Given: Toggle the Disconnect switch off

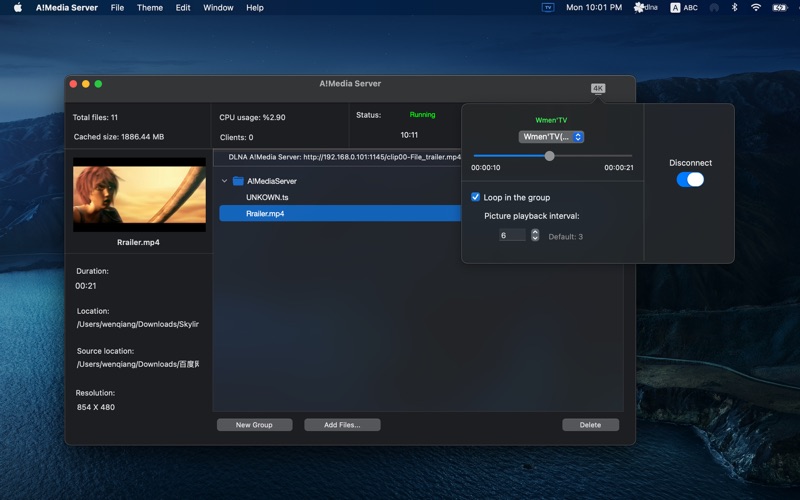Looking at the screenshot, I should [x=690, y=179].
